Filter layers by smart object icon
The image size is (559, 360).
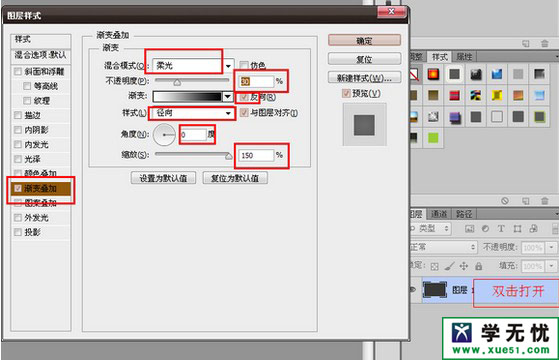[533, 229]
